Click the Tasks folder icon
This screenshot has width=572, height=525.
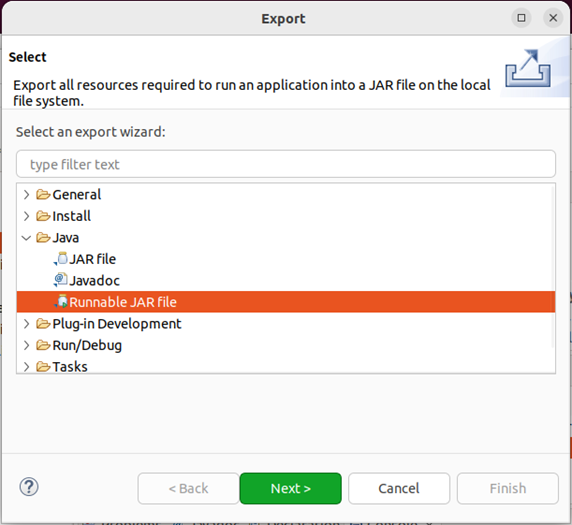click(43, 367)
